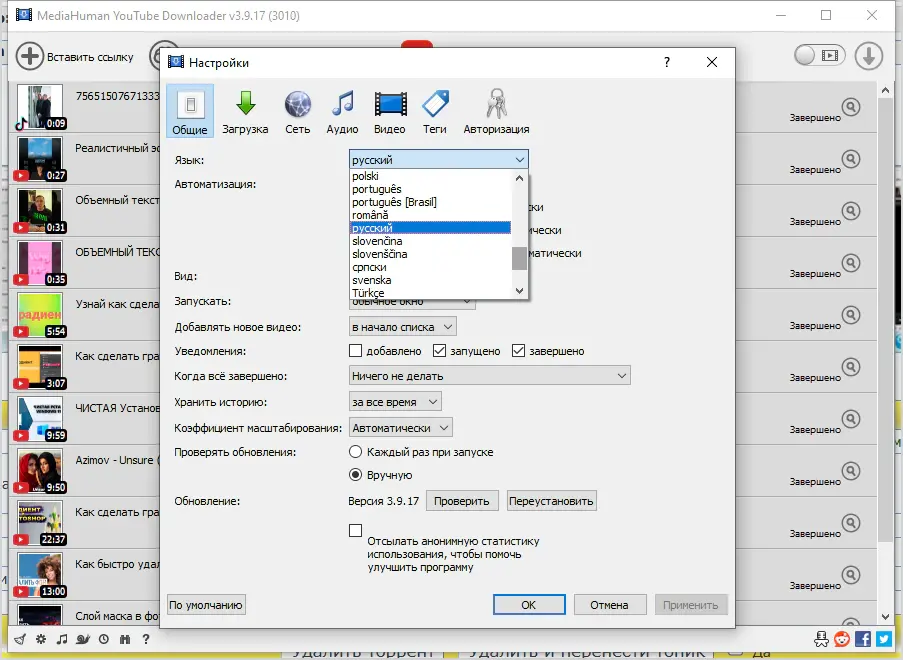
Task: Click the magnifier icon on the 13:00 video row
Action: coord(851,575)
